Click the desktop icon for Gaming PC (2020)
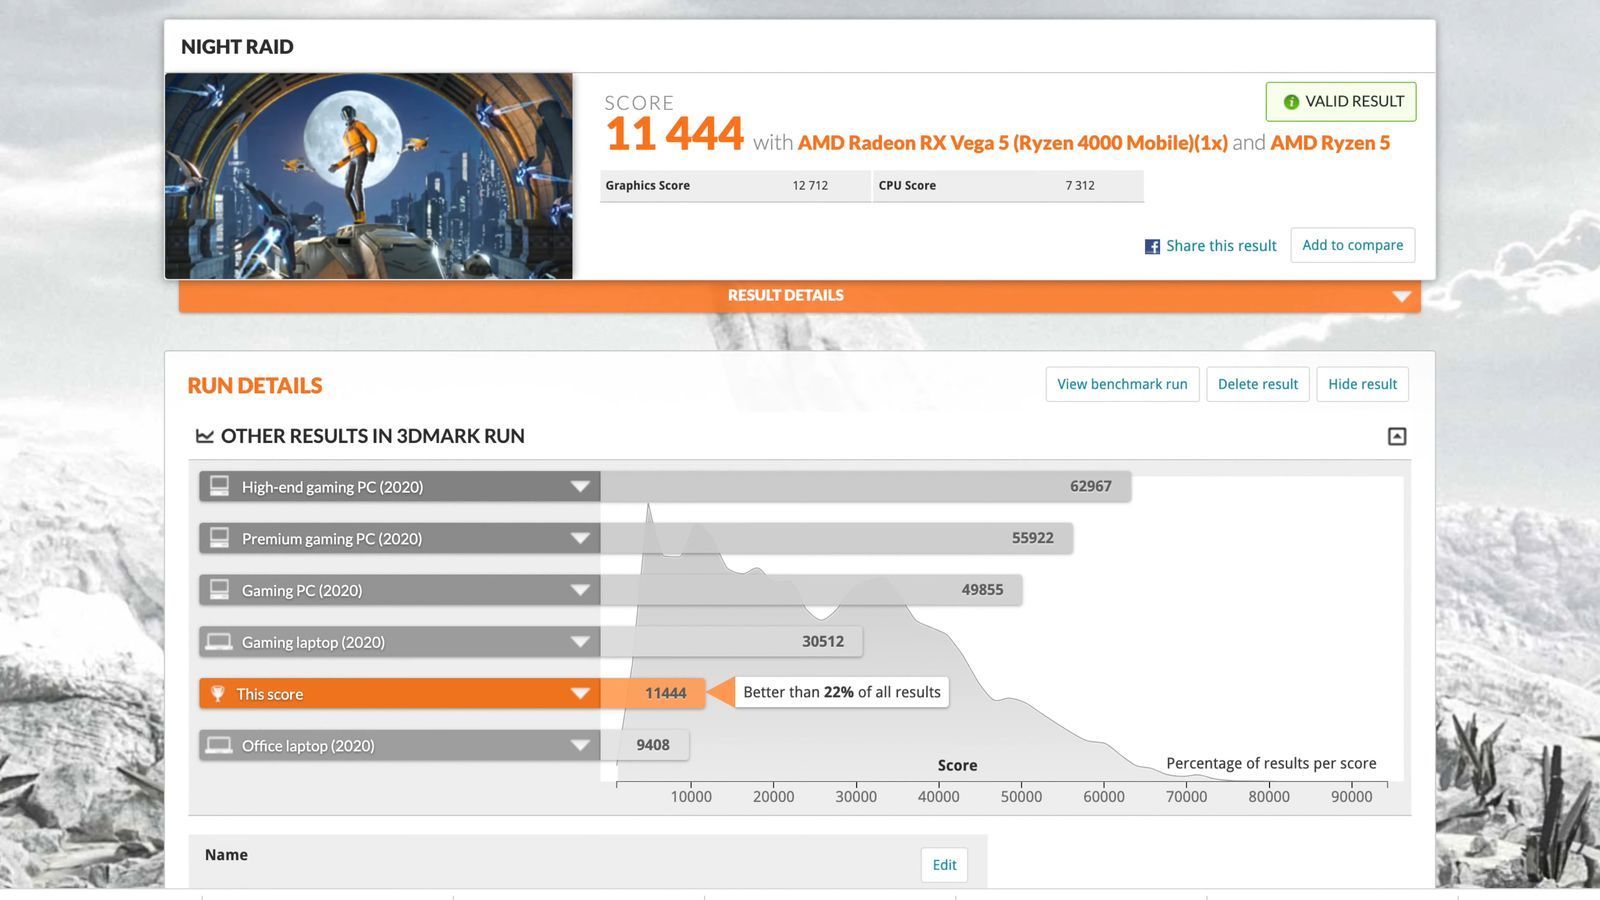 tap(219, 590)
